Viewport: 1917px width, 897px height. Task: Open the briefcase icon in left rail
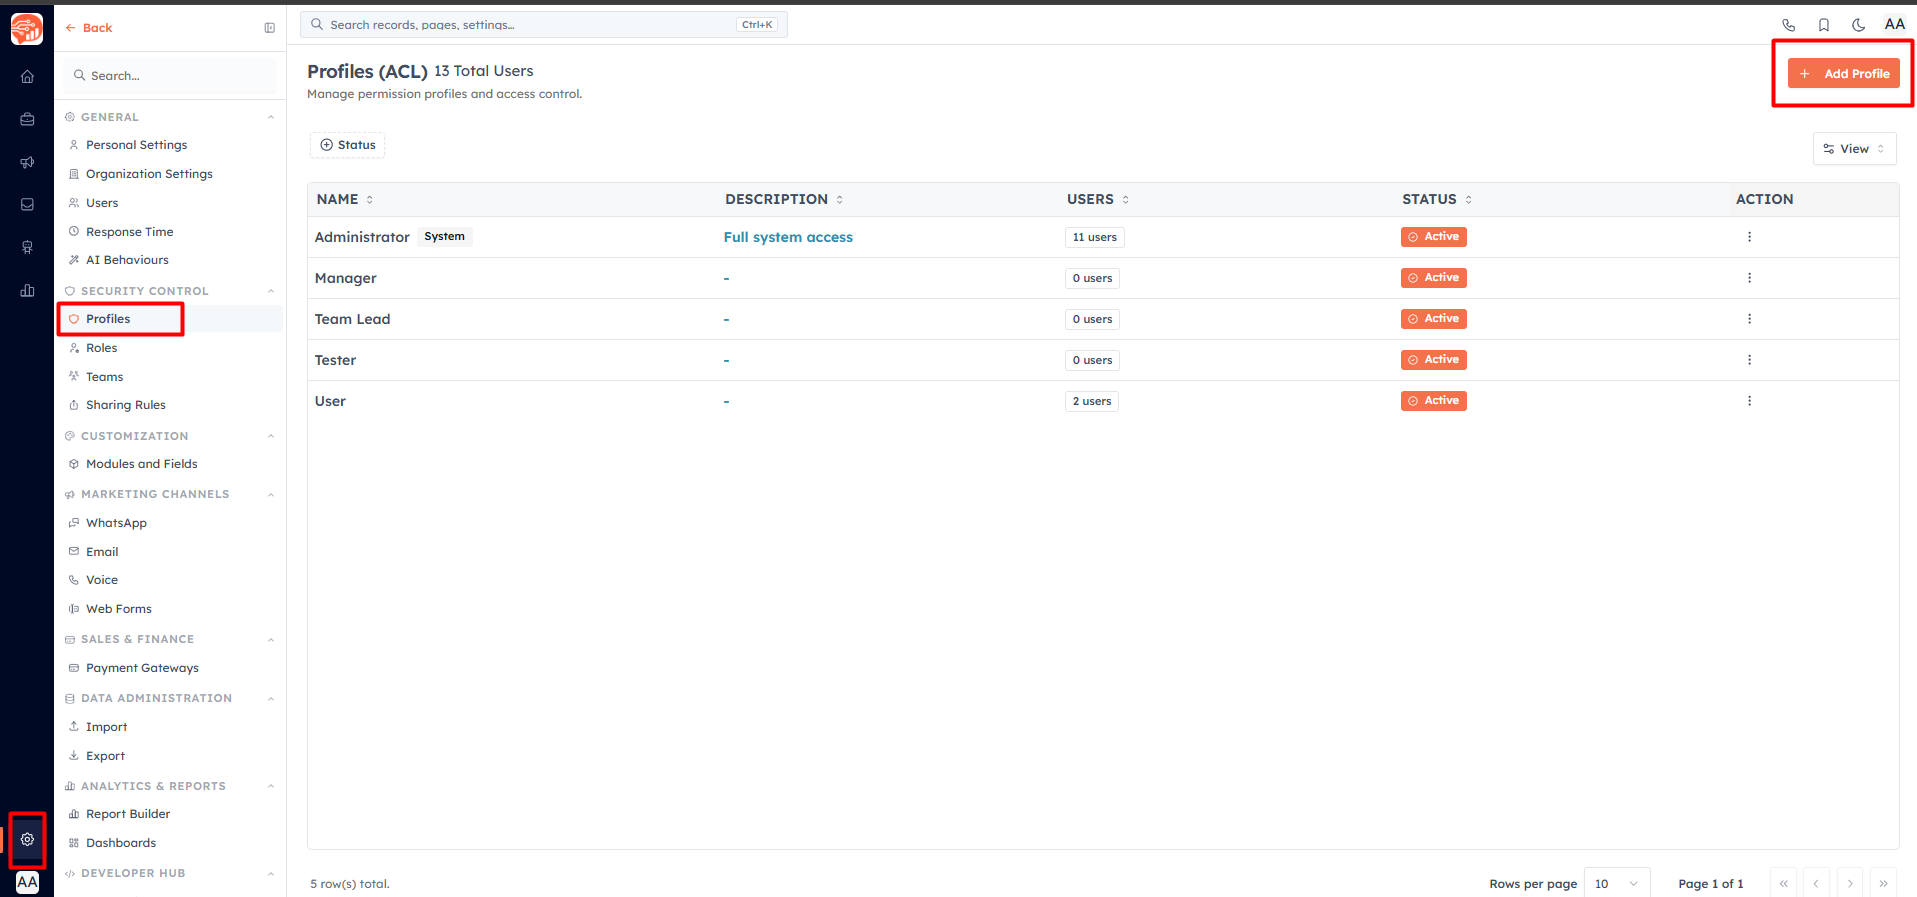[27, 119]
